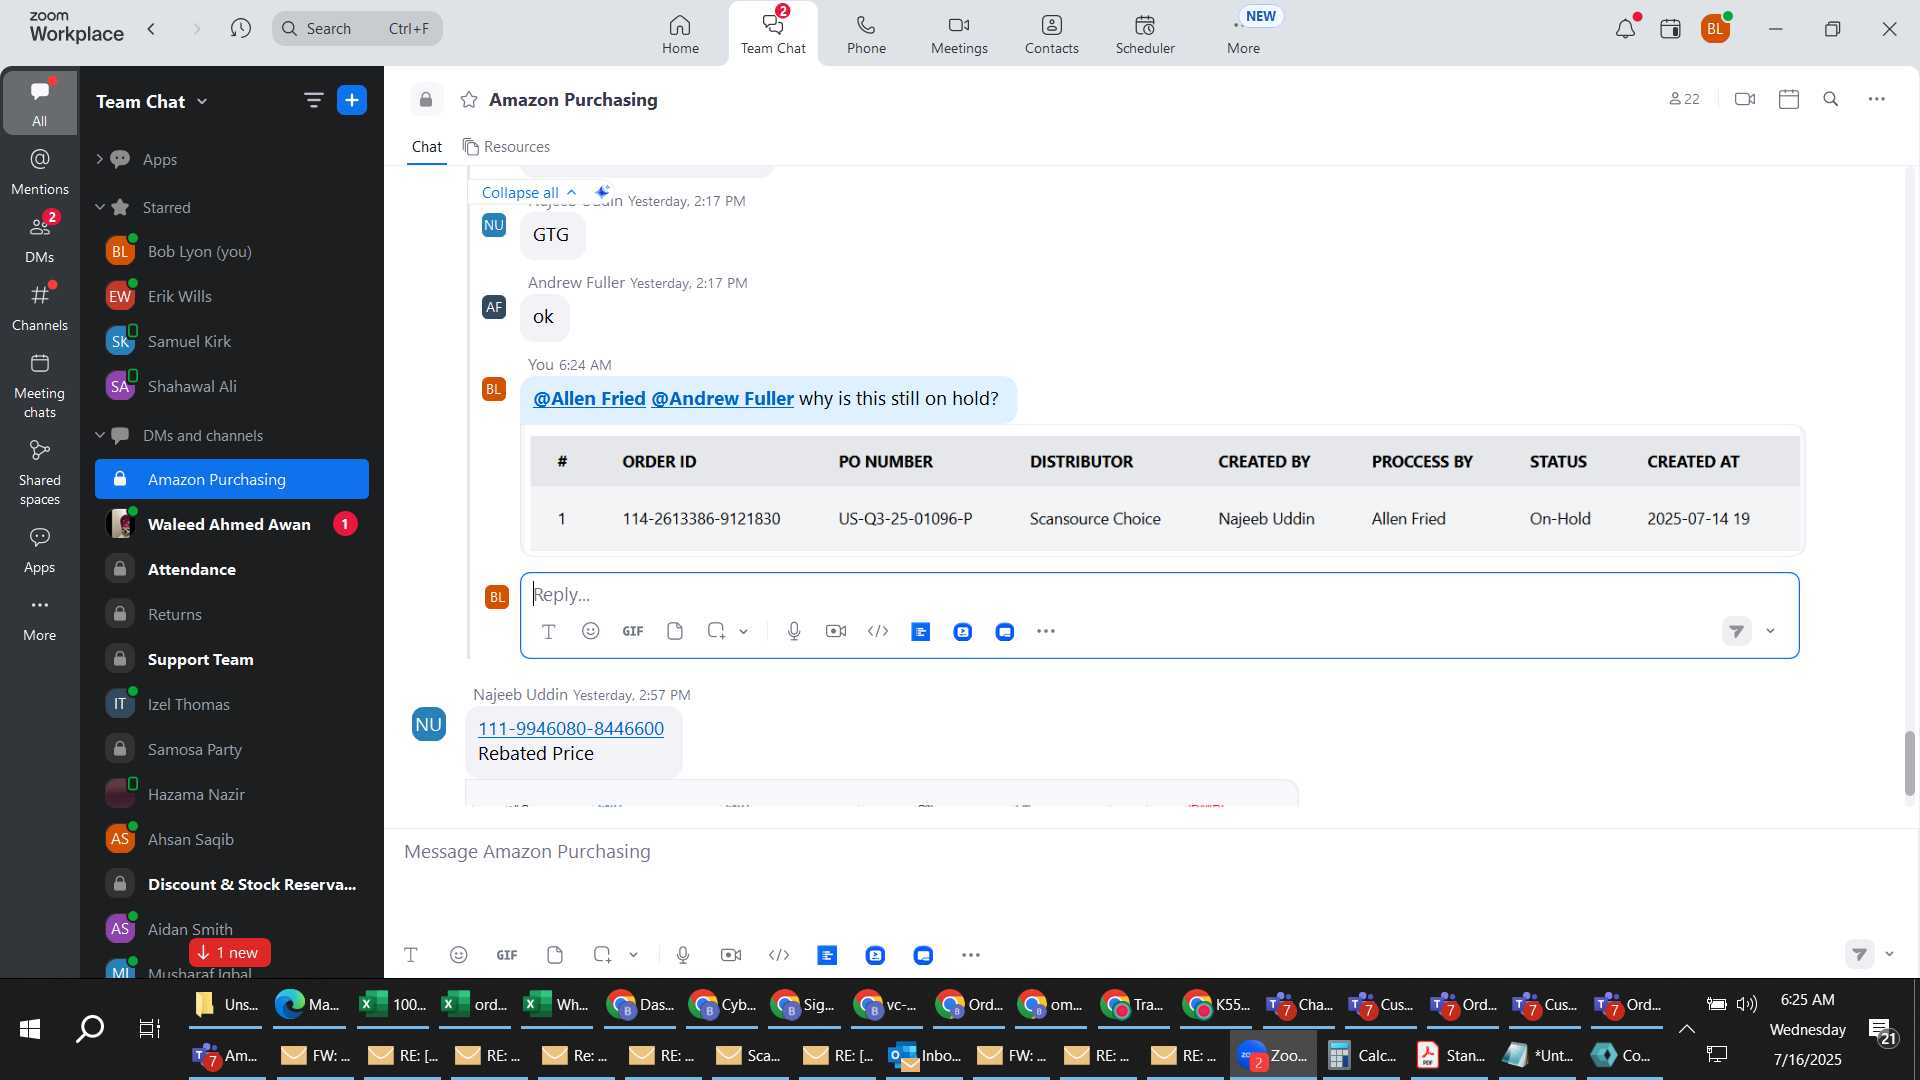Search within the Amazon Purchasing chat

click(x=1831, y=99)
